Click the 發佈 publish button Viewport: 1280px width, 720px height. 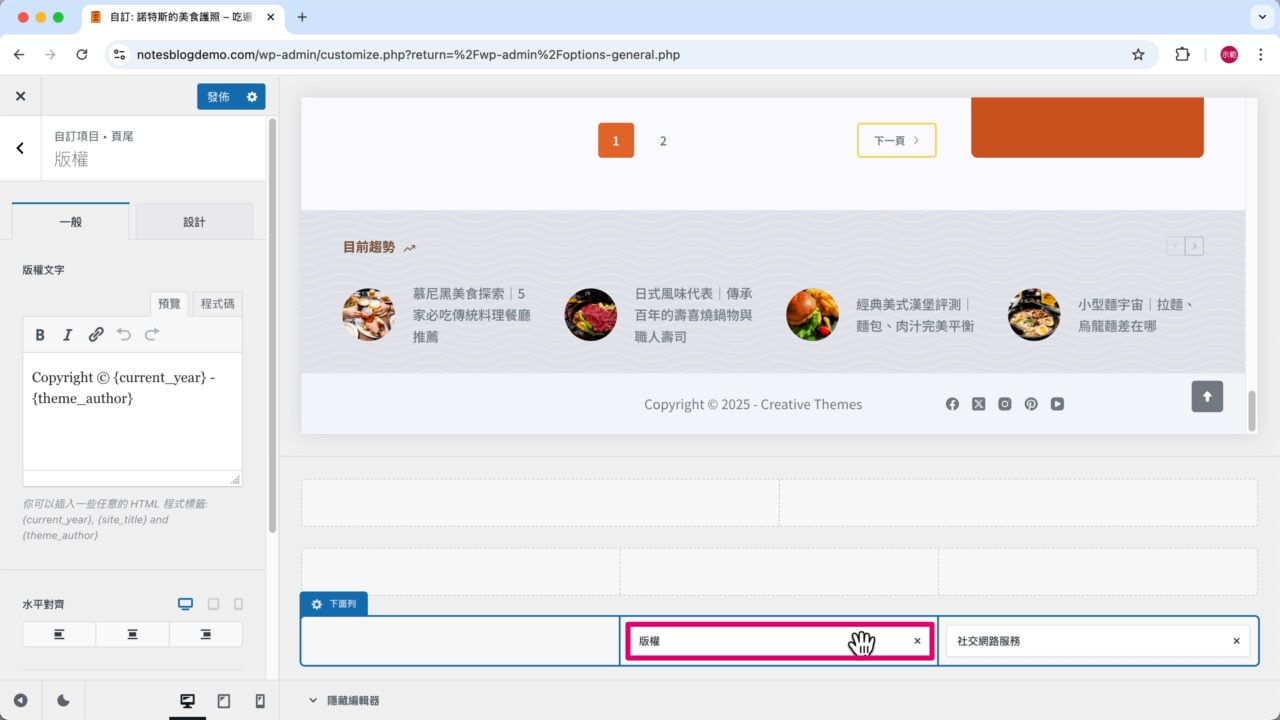tap(219, 96)
